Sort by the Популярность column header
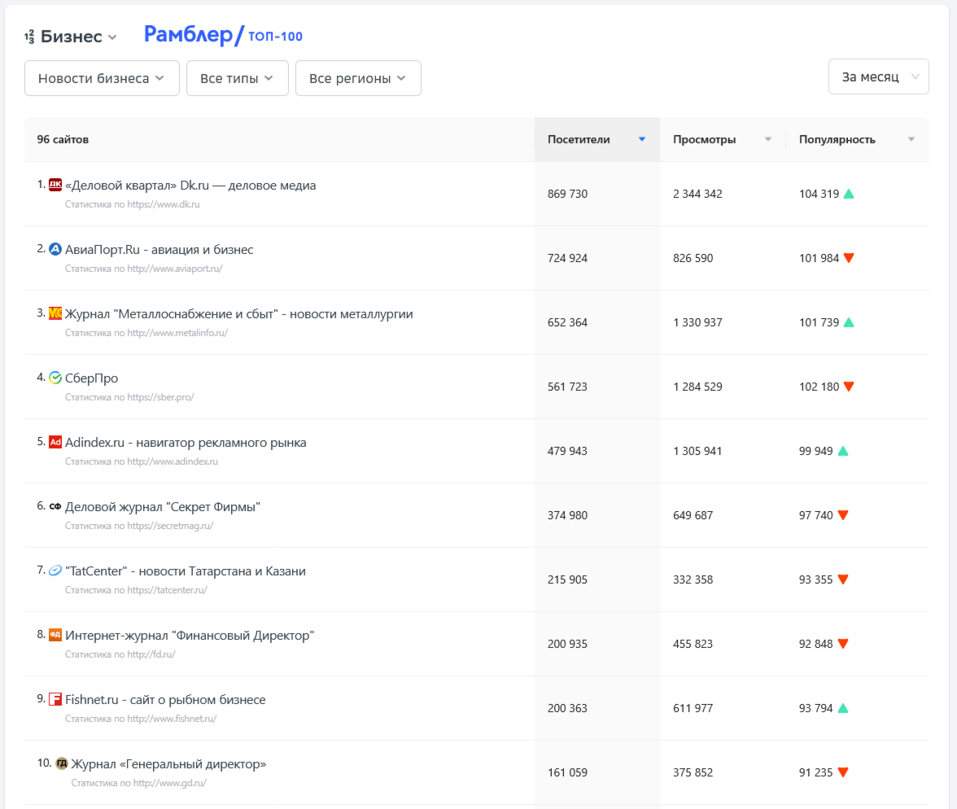The width and height of the screenshot is (957, 809). 855,140
